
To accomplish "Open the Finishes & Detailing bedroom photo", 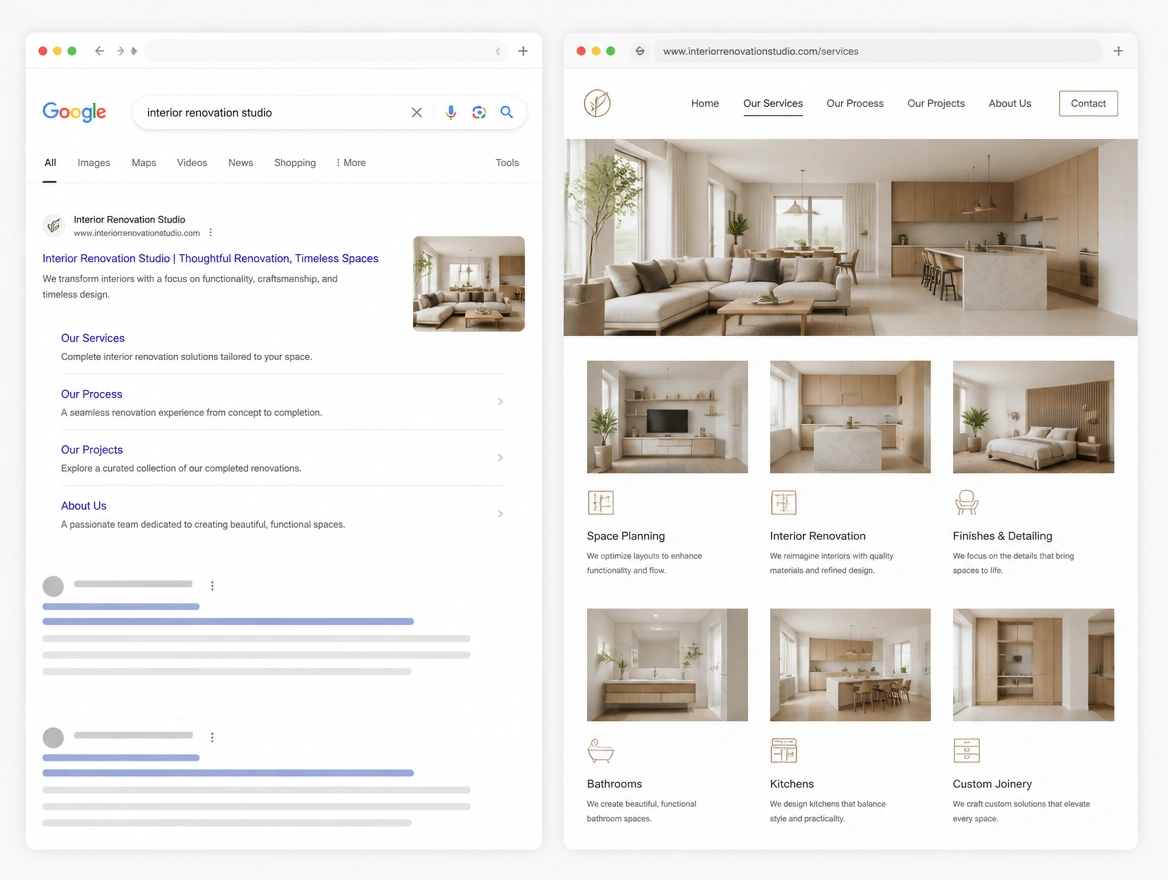I will pos(1033,417).
